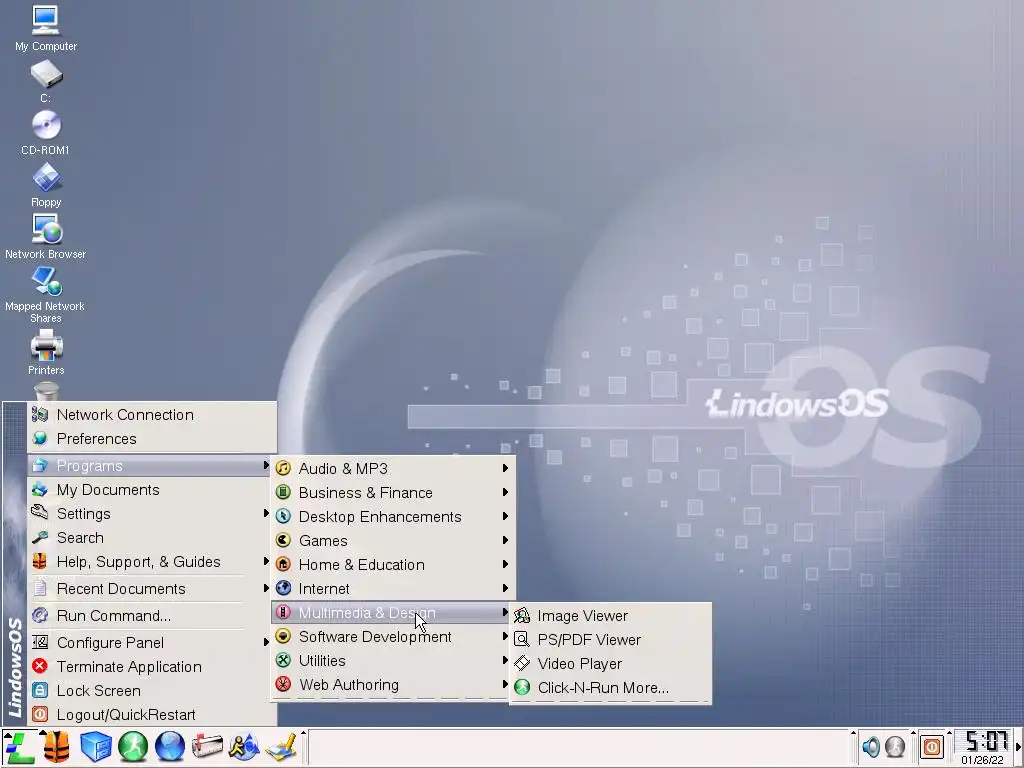Viewport: 1024px width, 768px height.
Task: Click the Terminate Application red X icon
Action: 40,666
